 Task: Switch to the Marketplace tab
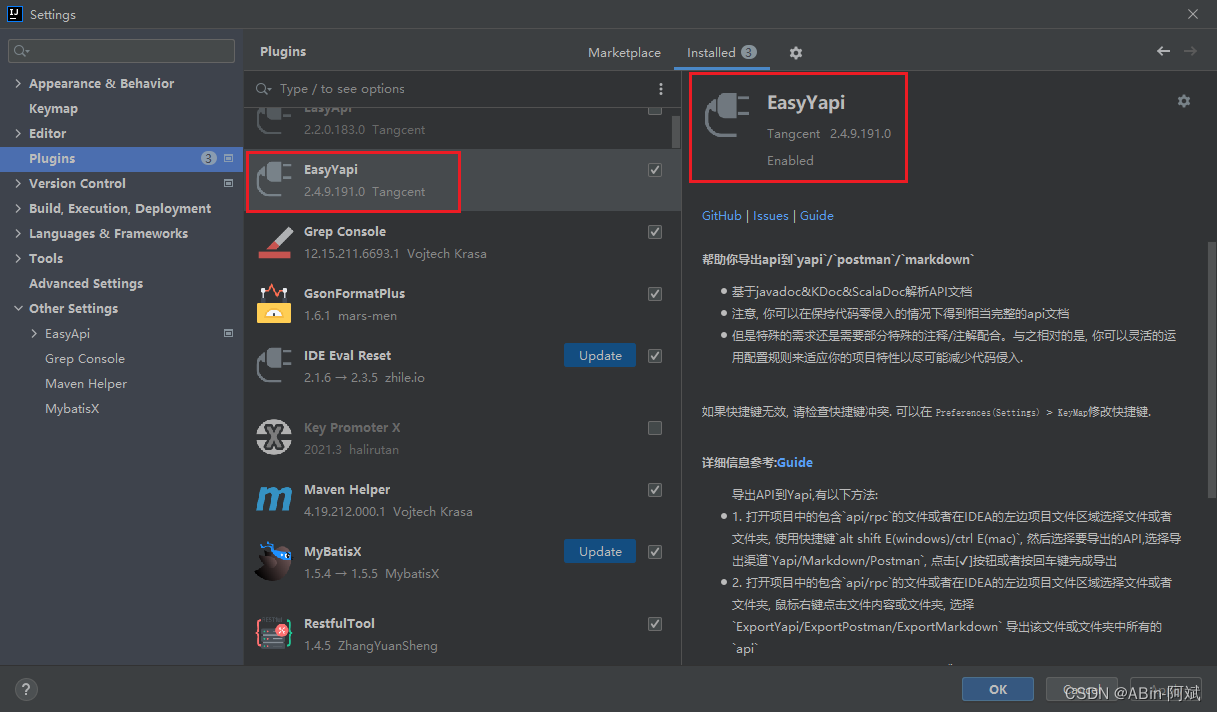point(624,53)
